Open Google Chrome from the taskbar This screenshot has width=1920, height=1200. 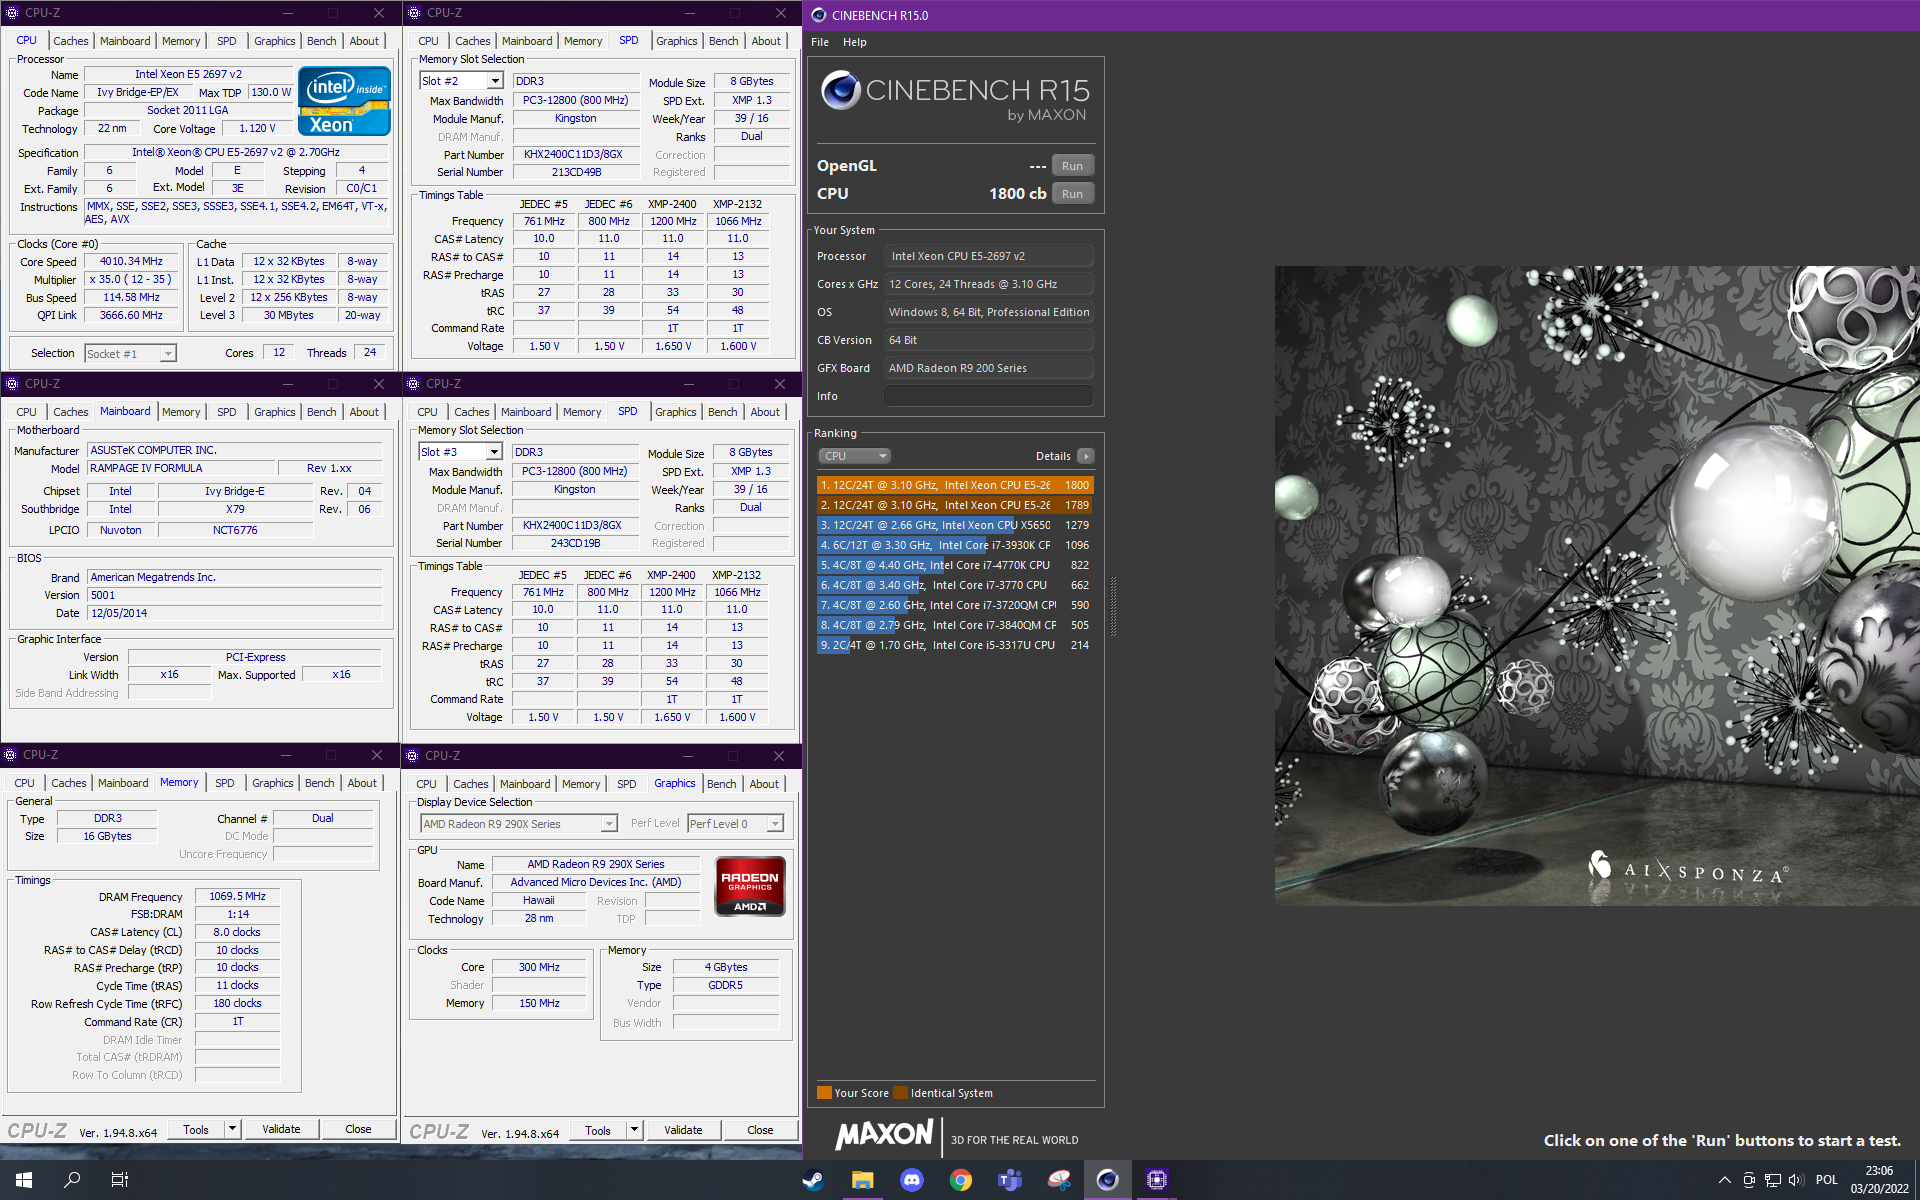coord(960,1180)
